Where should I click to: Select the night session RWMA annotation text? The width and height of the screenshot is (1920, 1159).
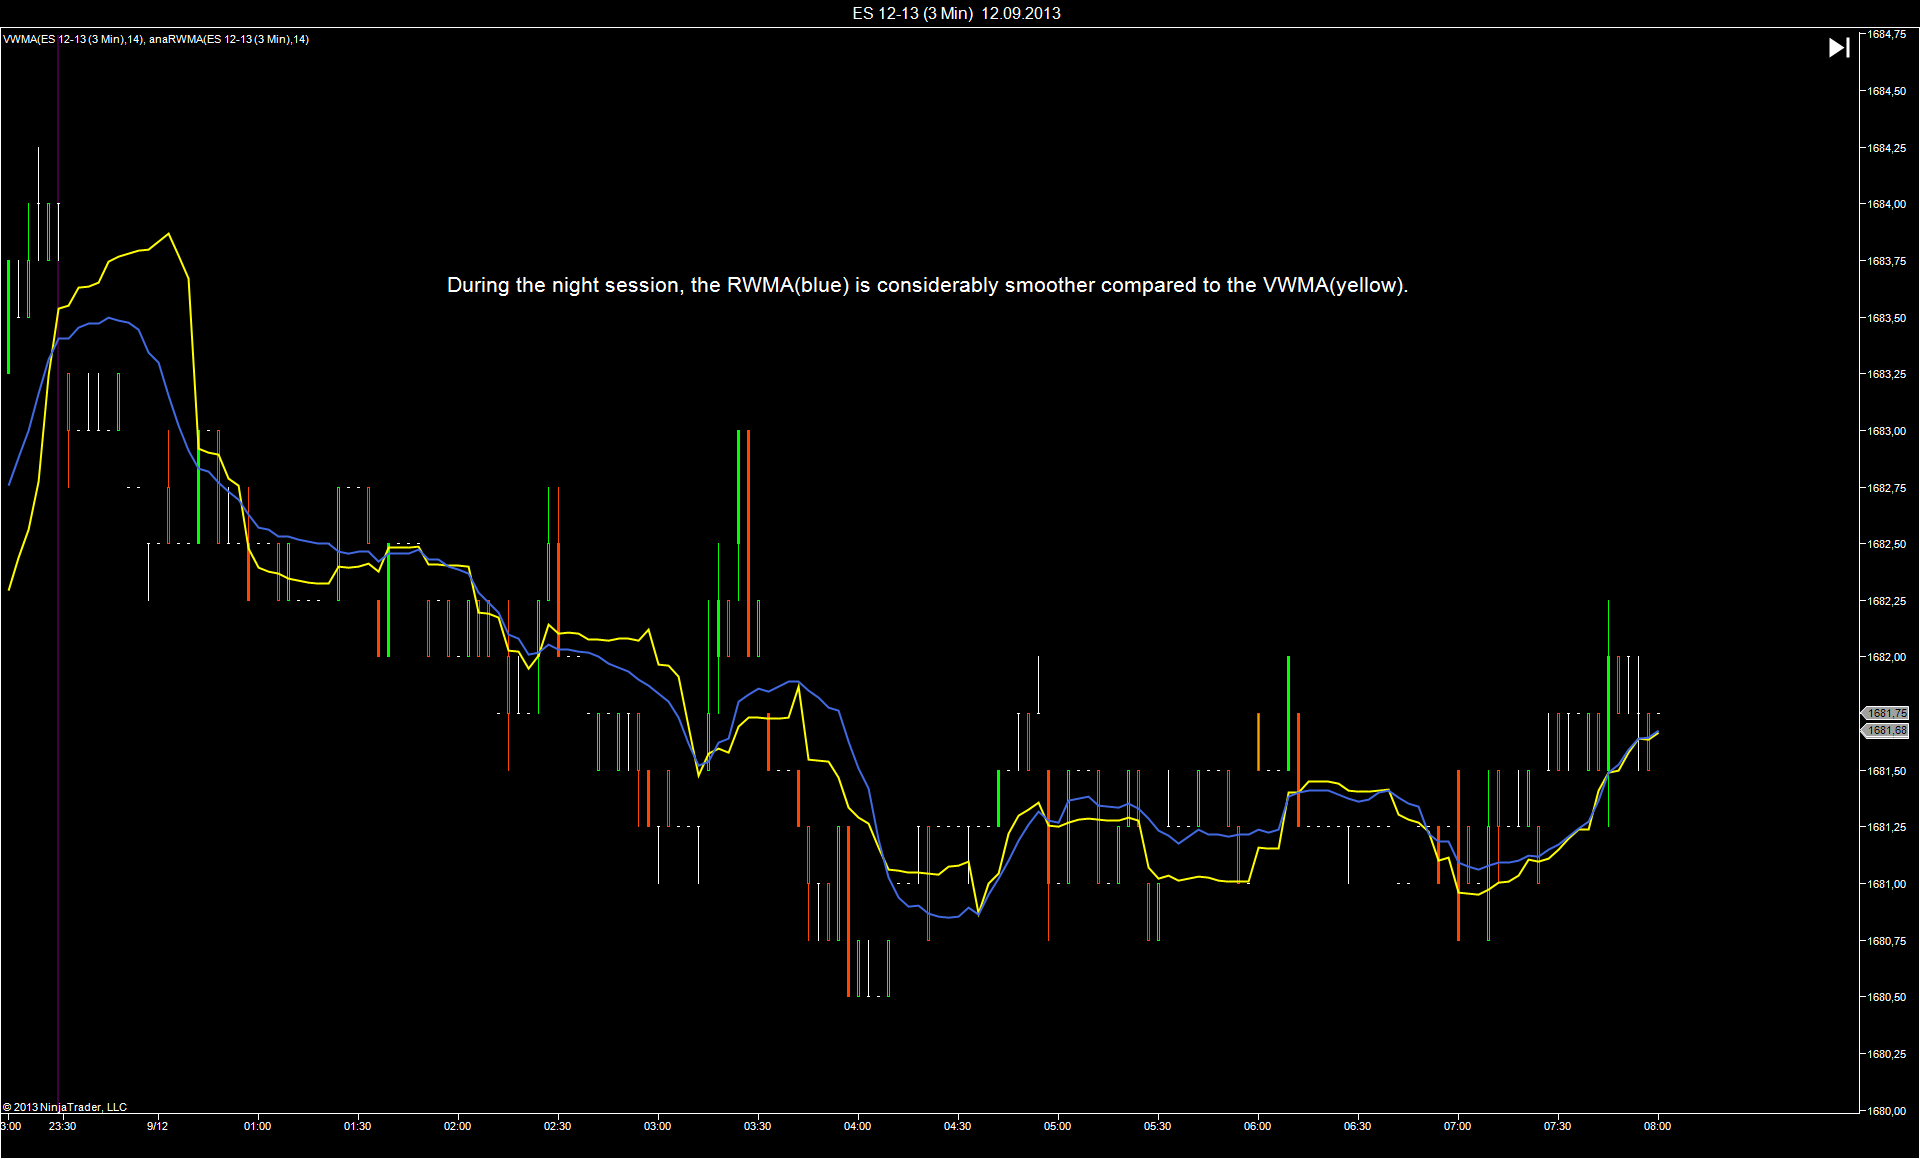[x=927, y=285]
